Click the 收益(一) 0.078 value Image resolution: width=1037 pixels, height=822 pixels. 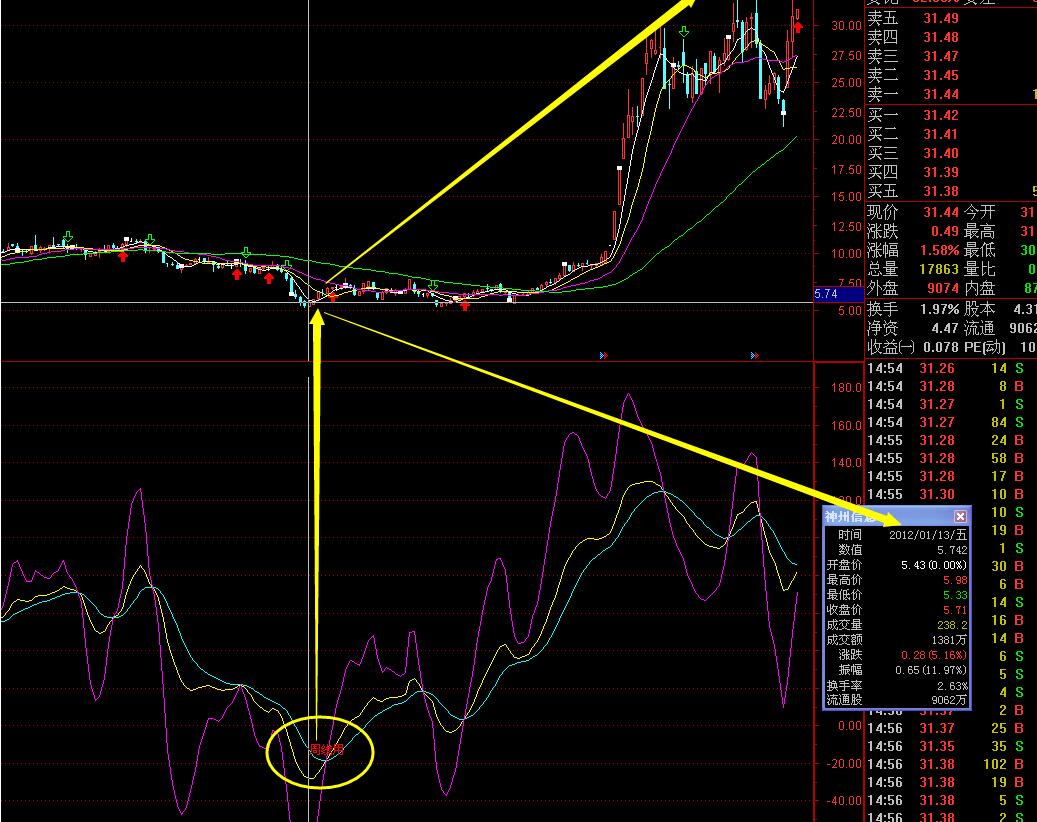tap(940, 348)
